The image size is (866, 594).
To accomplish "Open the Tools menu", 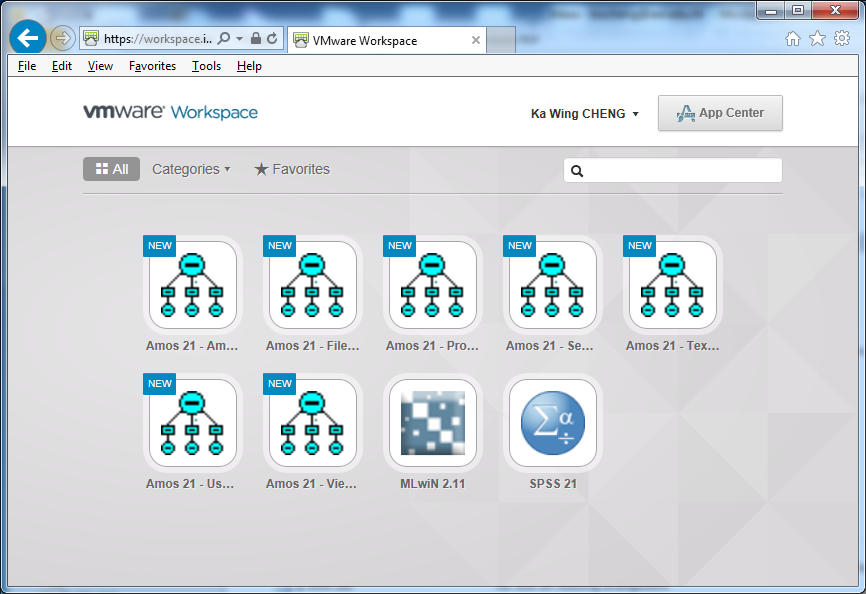I will 206,66.
